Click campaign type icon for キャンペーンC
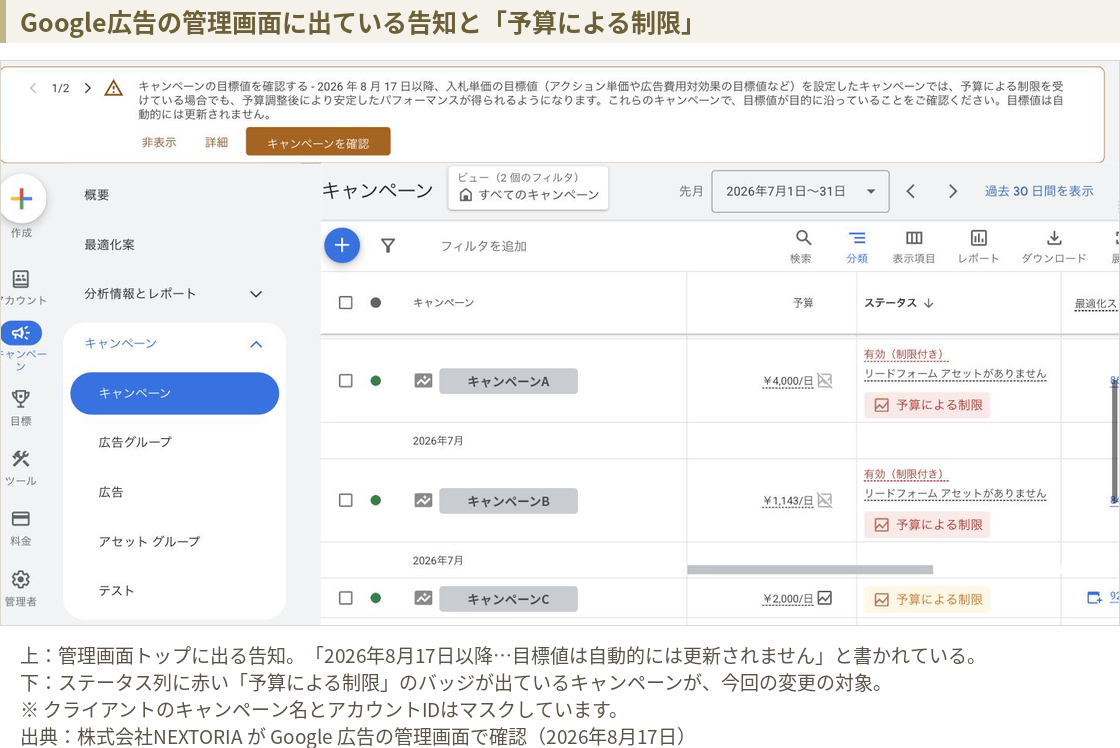 click(424, 598)
